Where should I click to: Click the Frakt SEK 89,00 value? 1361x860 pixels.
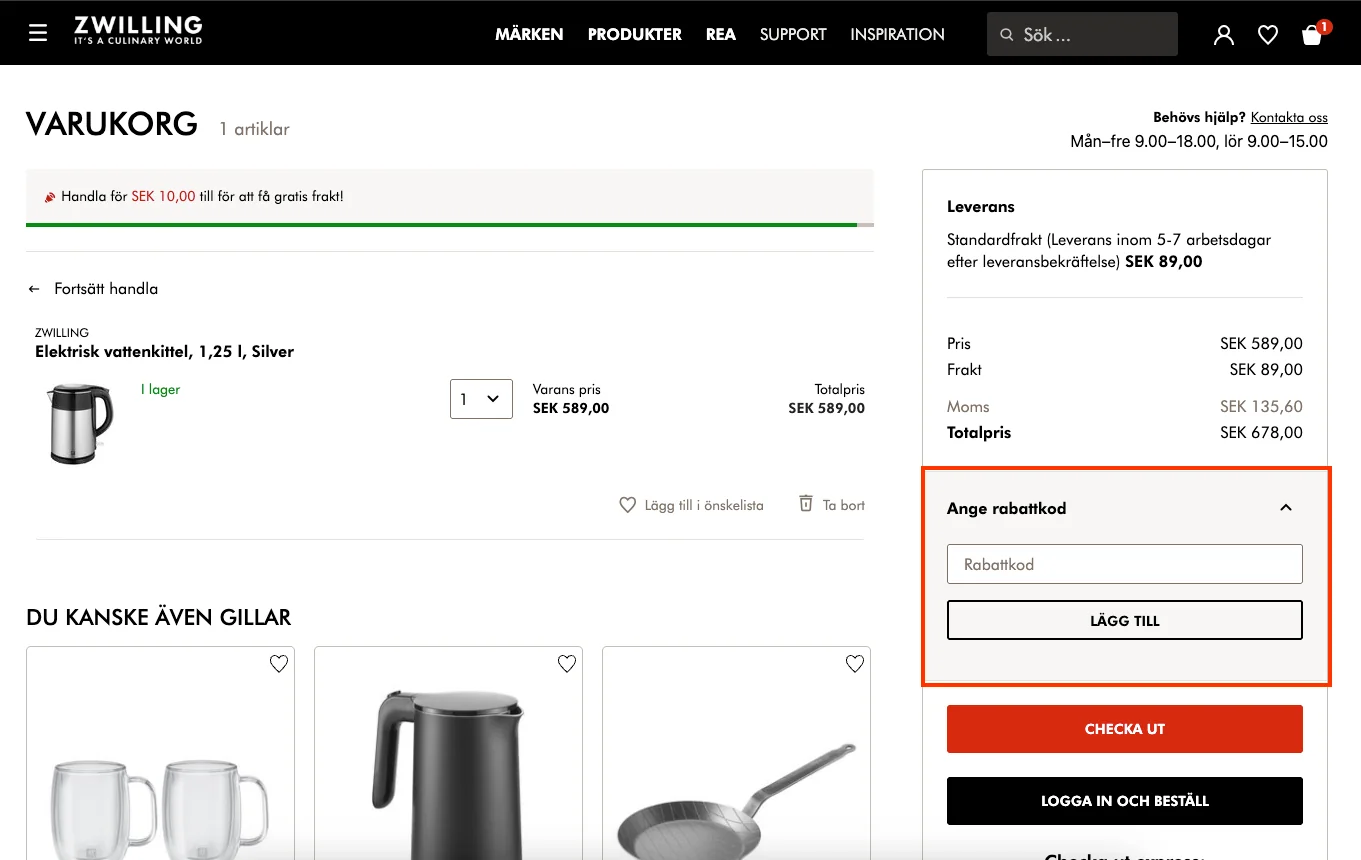point(1266,370)
